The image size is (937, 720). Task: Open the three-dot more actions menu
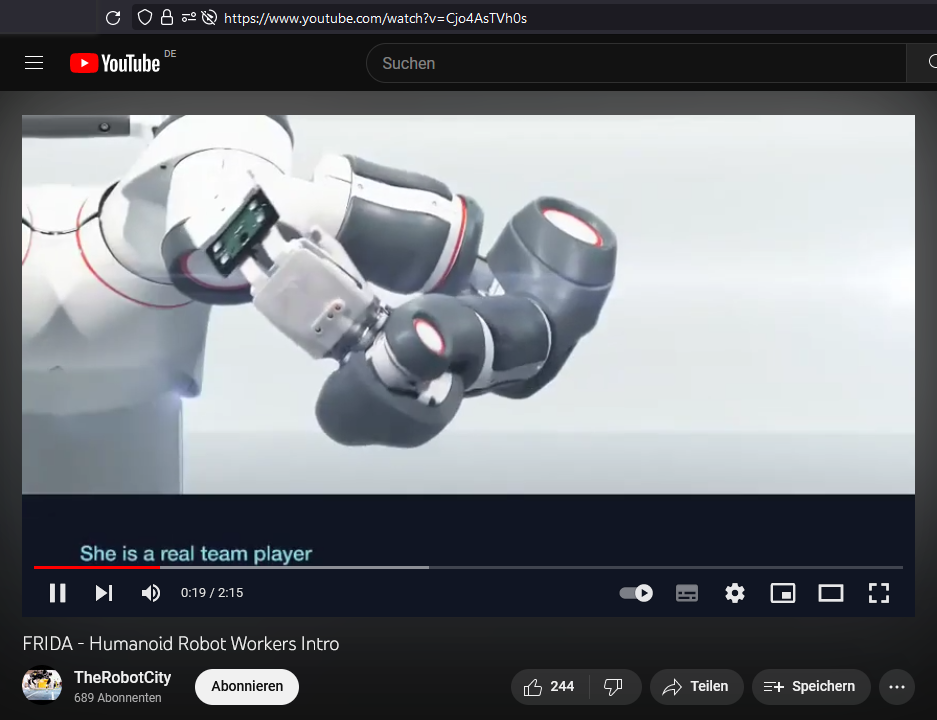(897, 687)
